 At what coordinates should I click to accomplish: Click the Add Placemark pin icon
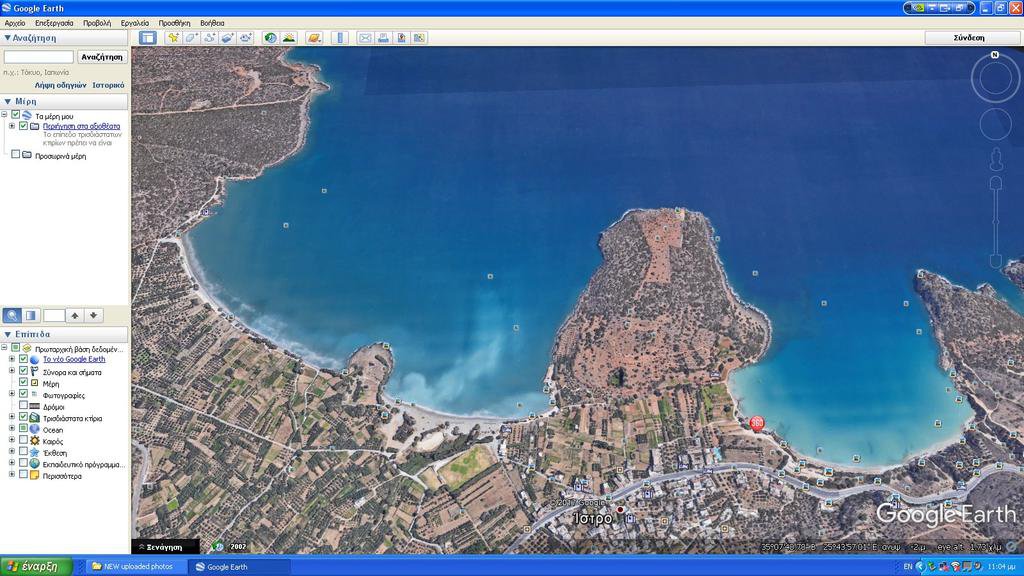[173, 38]
